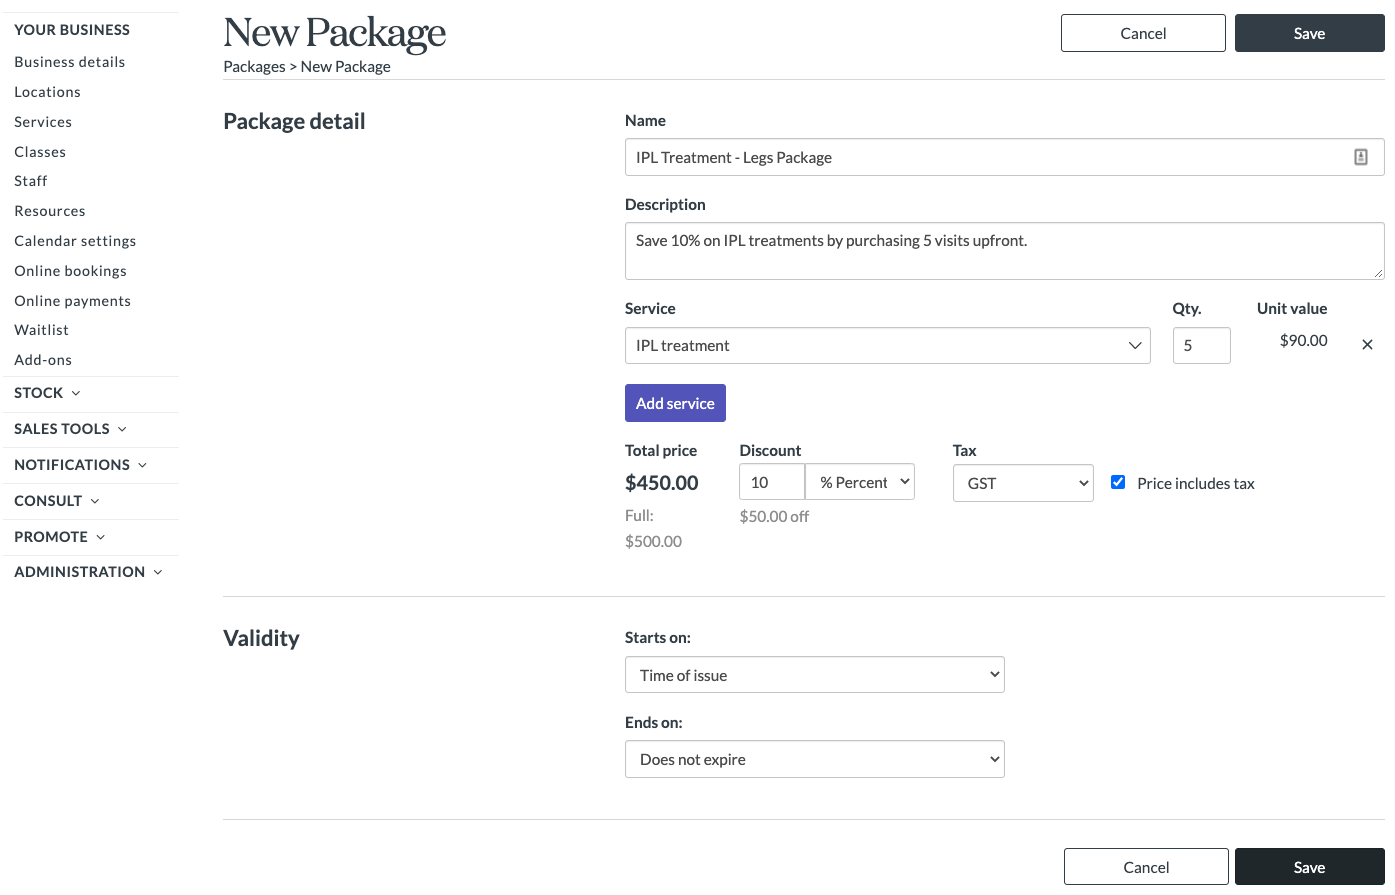This screenshot has height=895, width=1395.
Task: Change the Starts on dropdown
Action: [813, 674]
